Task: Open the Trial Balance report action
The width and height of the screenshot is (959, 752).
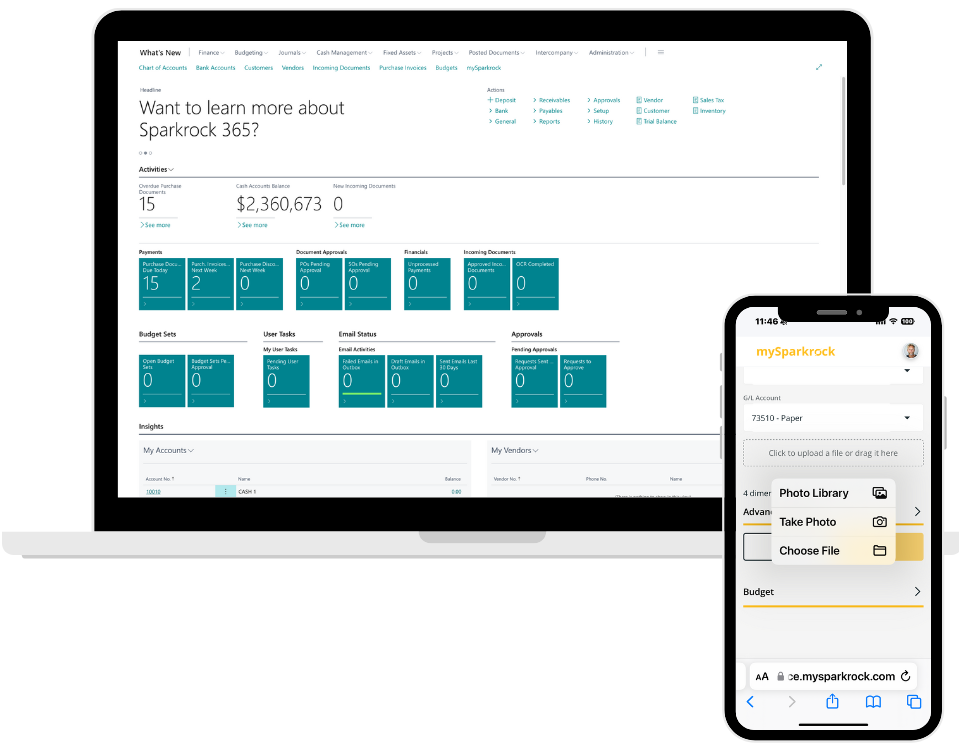Action: click(656, 122)
